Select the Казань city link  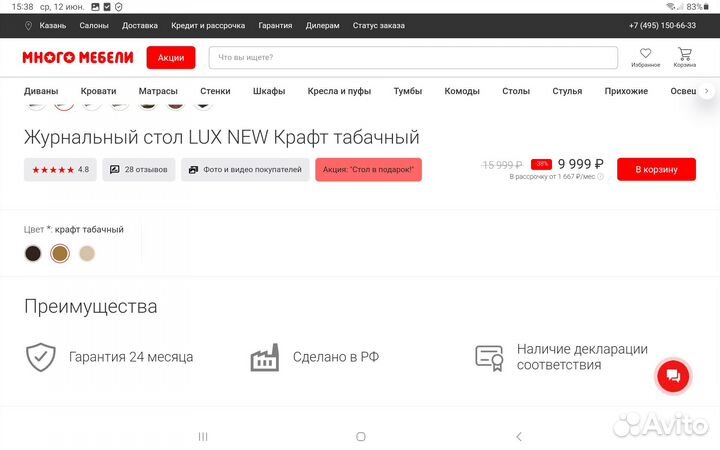(52, 26)
